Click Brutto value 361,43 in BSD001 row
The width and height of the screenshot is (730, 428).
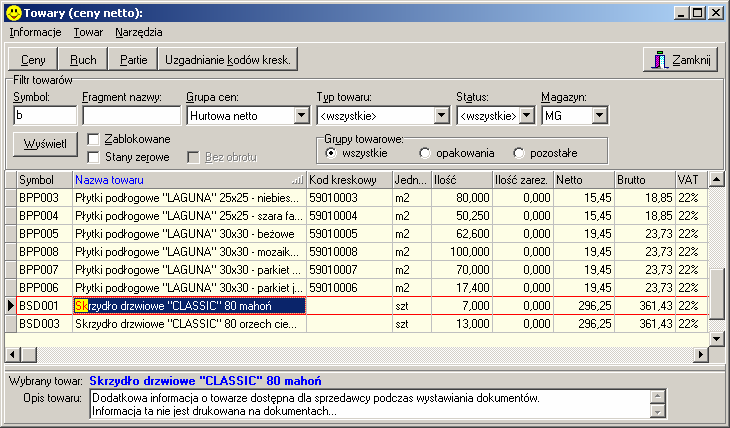(645, 306)
